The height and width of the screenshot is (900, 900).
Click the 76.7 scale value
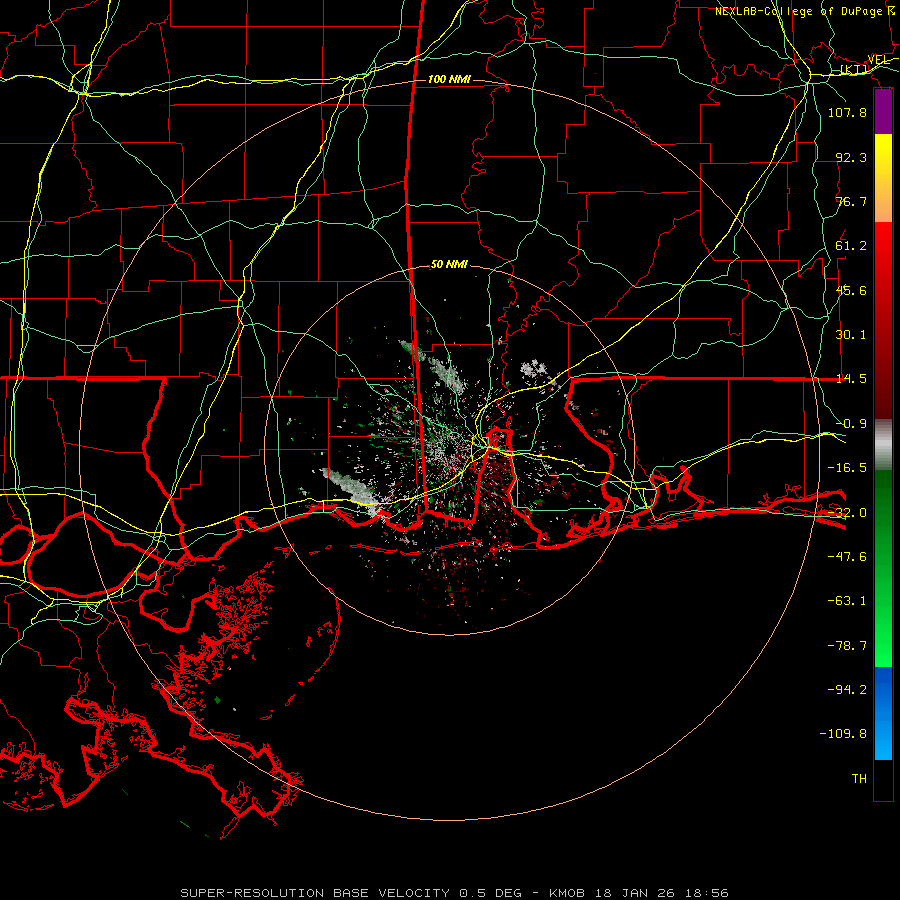tap(851, 201)
